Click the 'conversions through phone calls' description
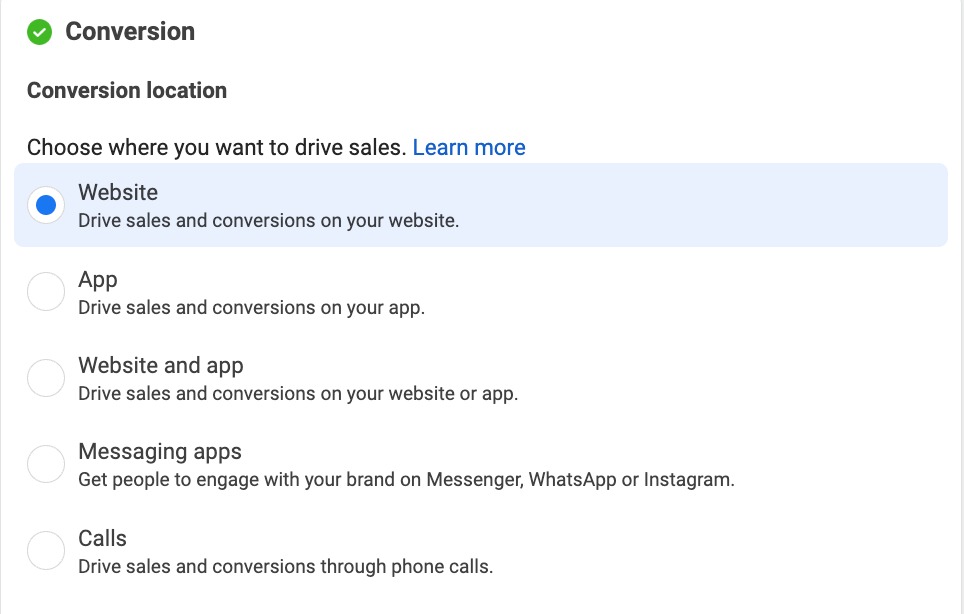The width and height of the screenshot is (964, 614). [286, 566]
